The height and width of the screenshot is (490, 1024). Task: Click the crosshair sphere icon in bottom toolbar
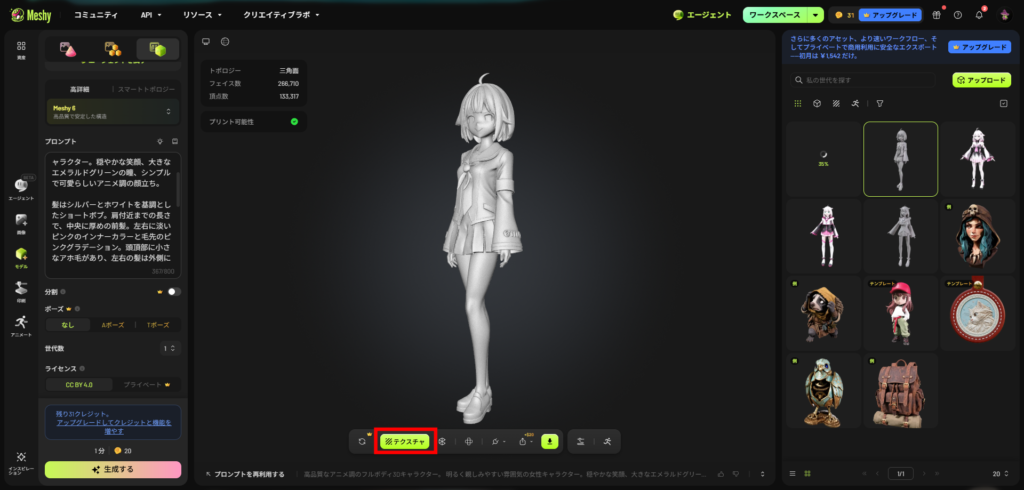click(x=468, y=442)
